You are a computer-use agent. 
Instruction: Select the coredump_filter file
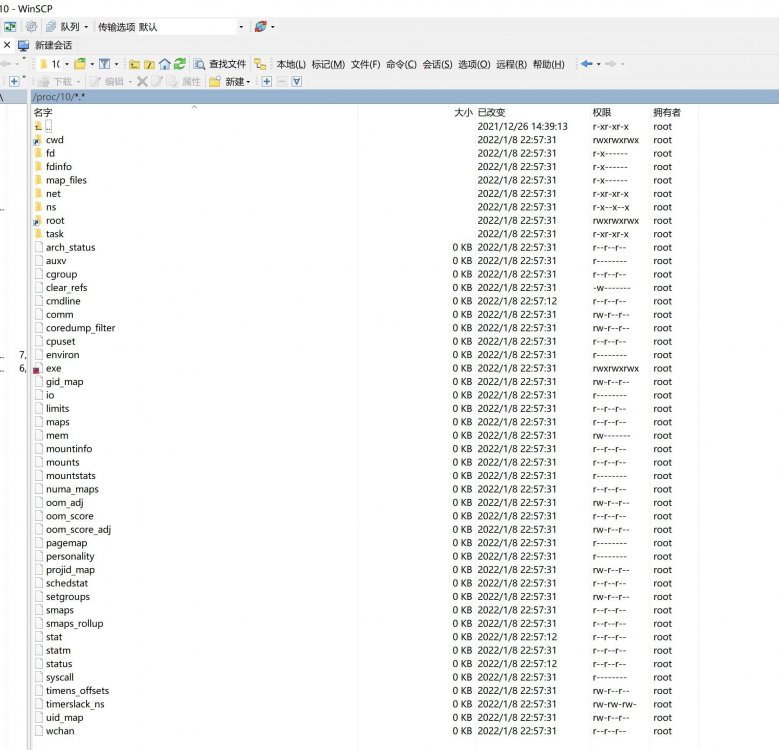pos(80,328)
